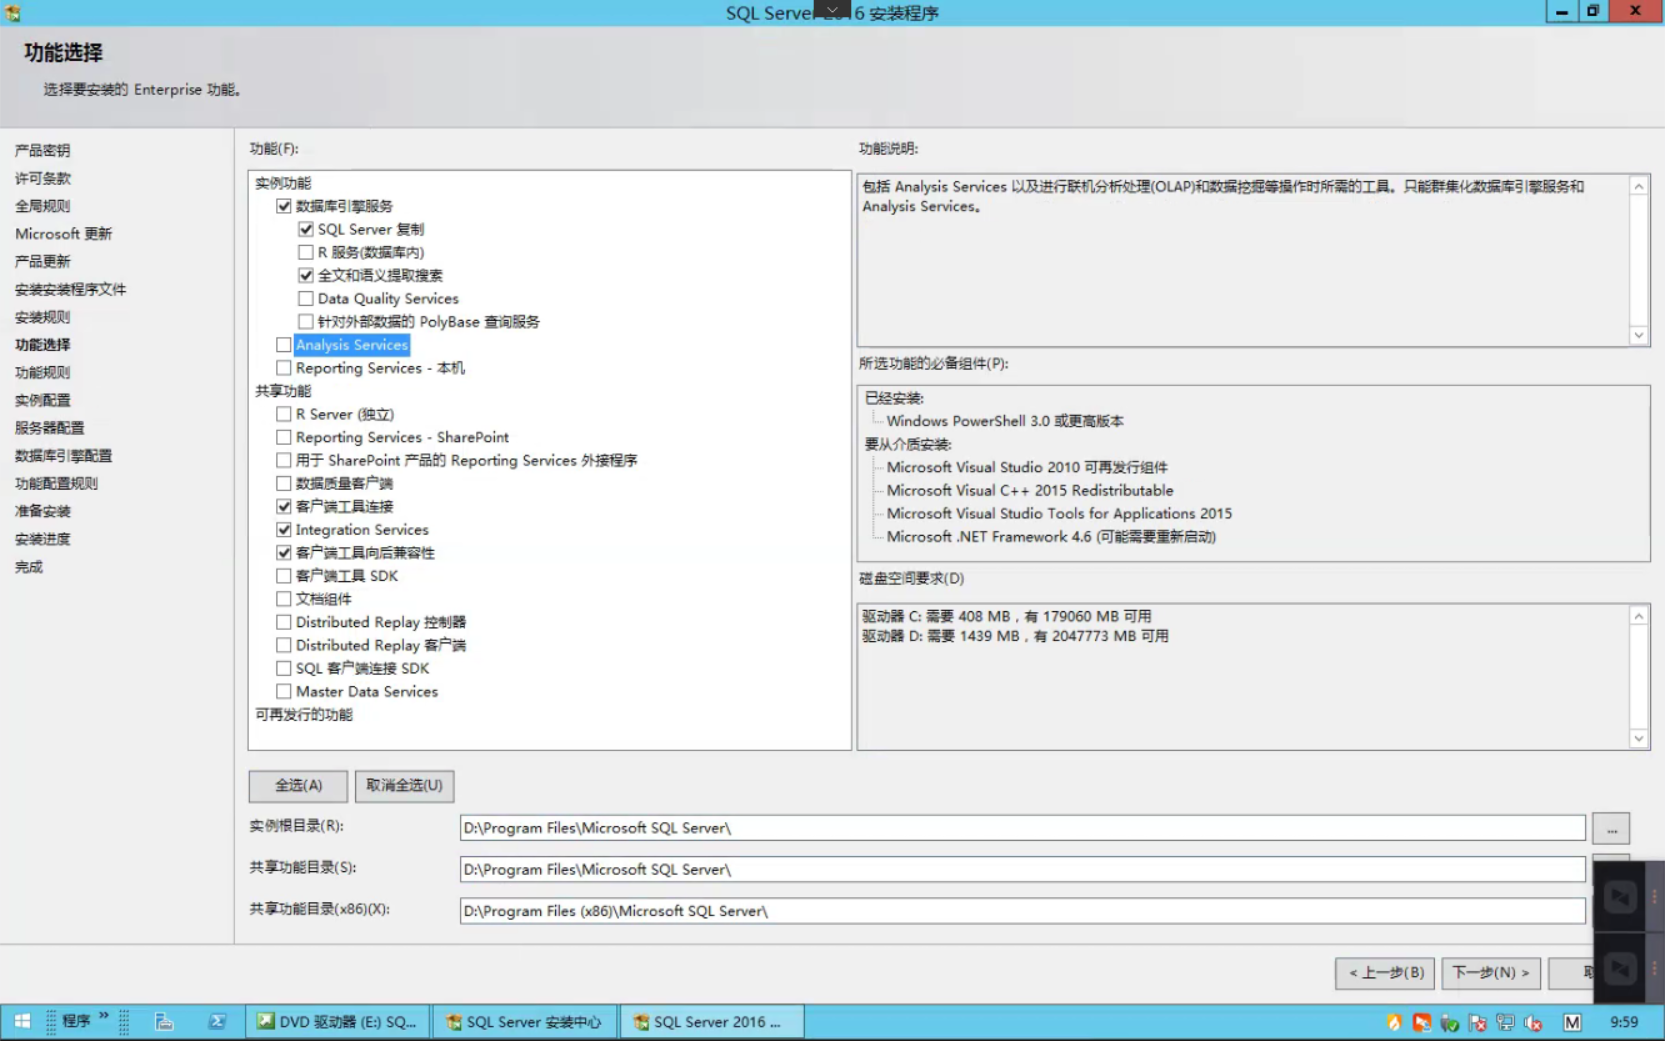1665x1041 pixels.
Task: Enable Data Quality Services checkbox
Action: coord(306,298)
